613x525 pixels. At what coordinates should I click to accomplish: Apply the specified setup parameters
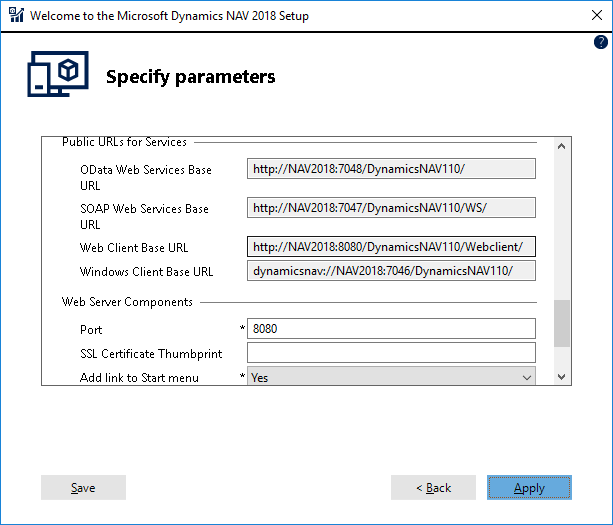tap(529, 487)
